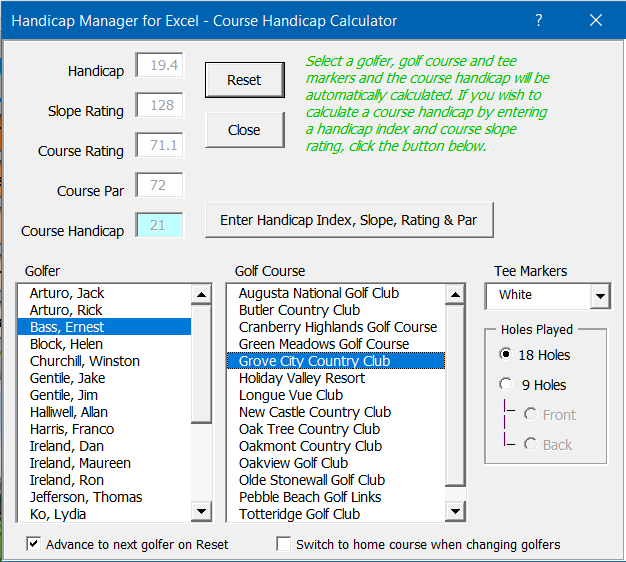Select Butler Country Club

click(336, 310)
